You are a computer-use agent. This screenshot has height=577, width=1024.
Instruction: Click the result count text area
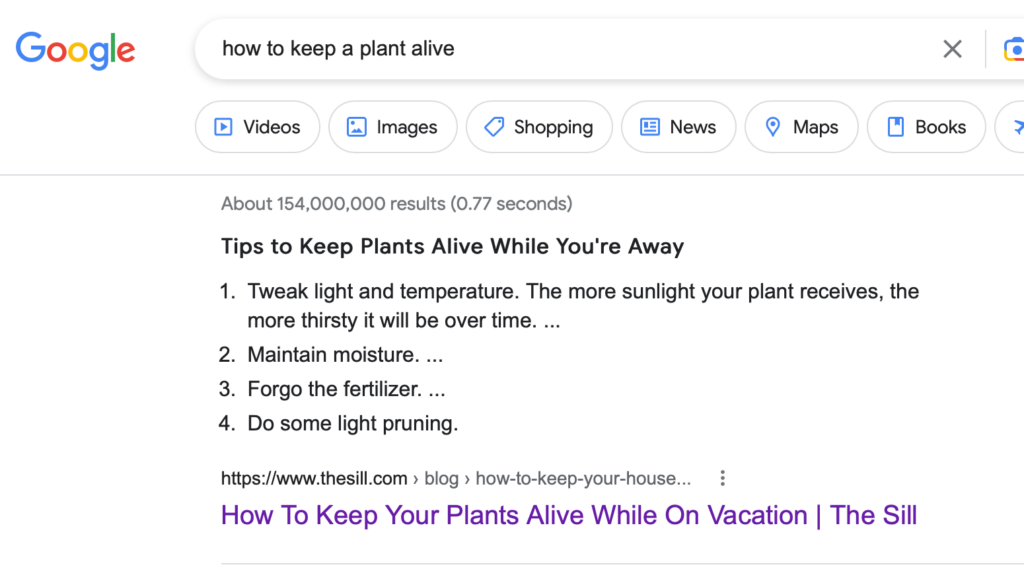click(396, 203)
